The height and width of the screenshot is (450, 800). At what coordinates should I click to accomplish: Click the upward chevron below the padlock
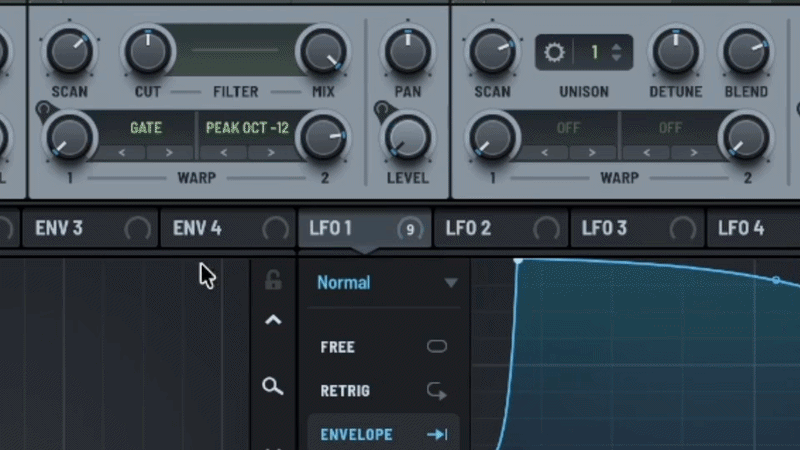[273, 320]
